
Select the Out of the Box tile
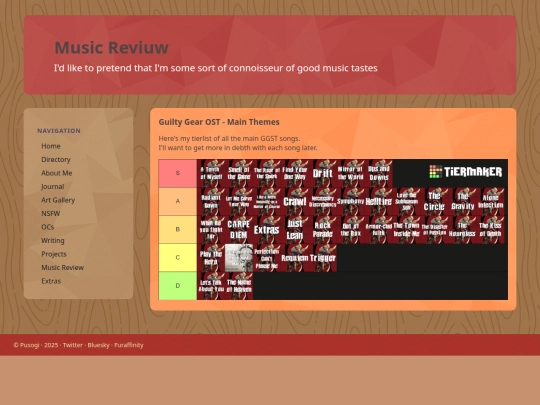click(x=351, y=230)
